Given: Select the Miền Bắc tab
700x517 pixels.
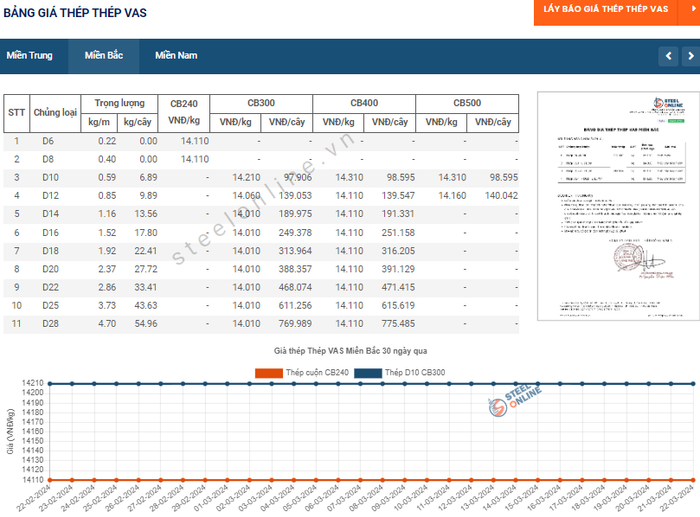Looking at the screenshot, I should pyautogui.click(x=104, y=56).
